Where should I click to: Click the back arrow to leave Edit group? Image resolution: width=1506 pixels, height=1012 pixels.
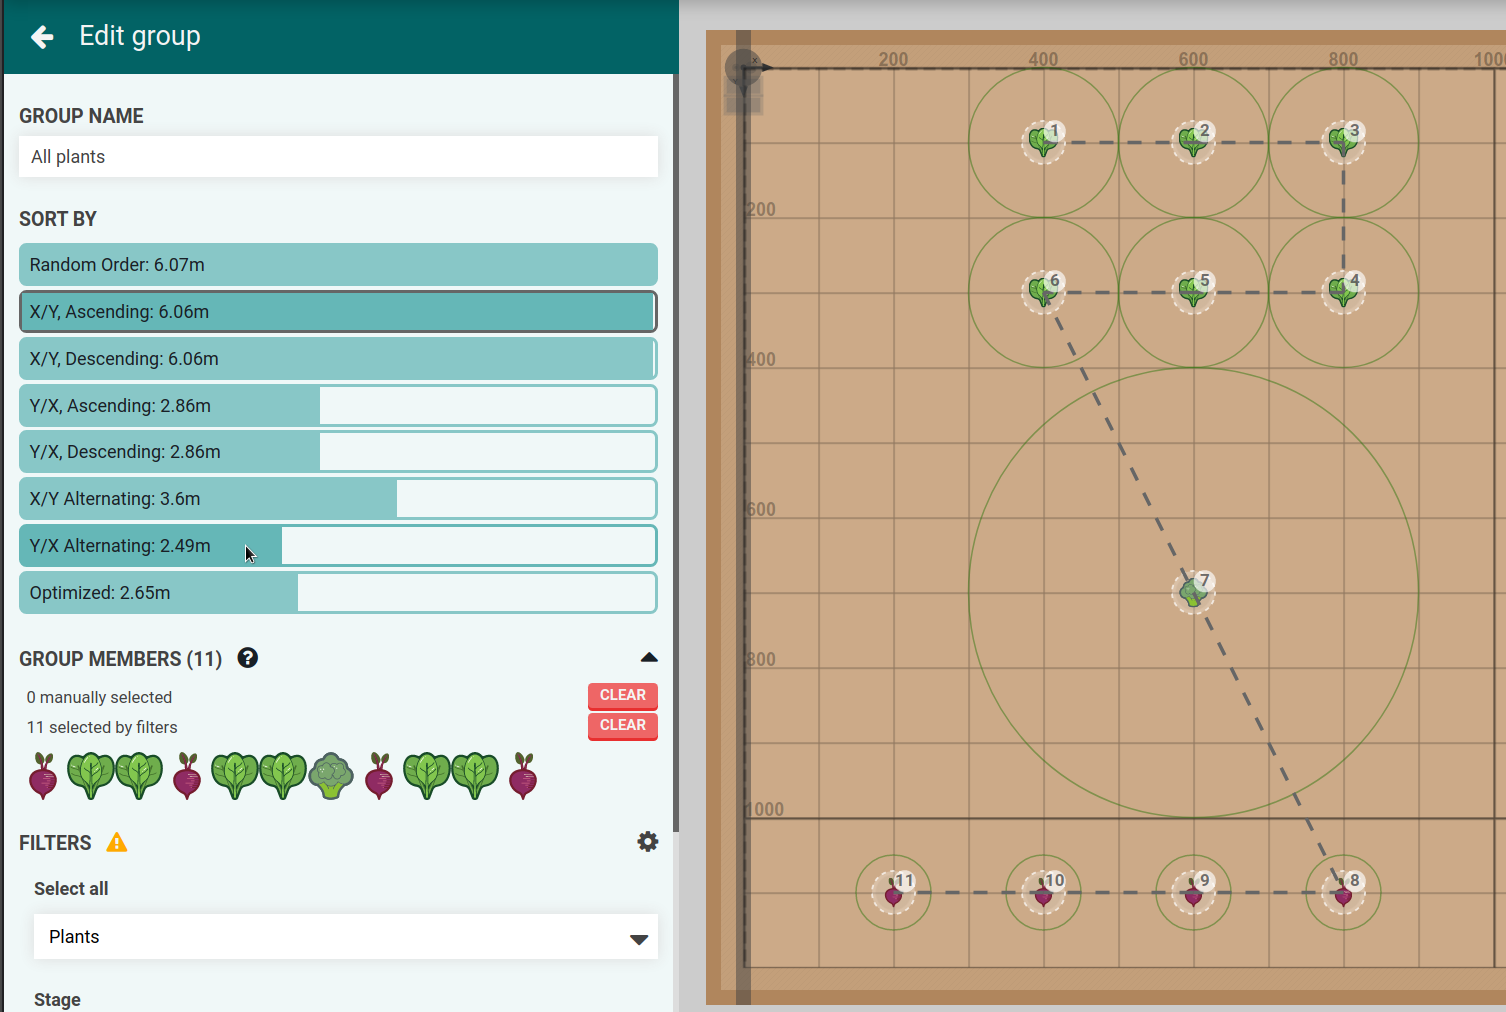coord(41,37)
